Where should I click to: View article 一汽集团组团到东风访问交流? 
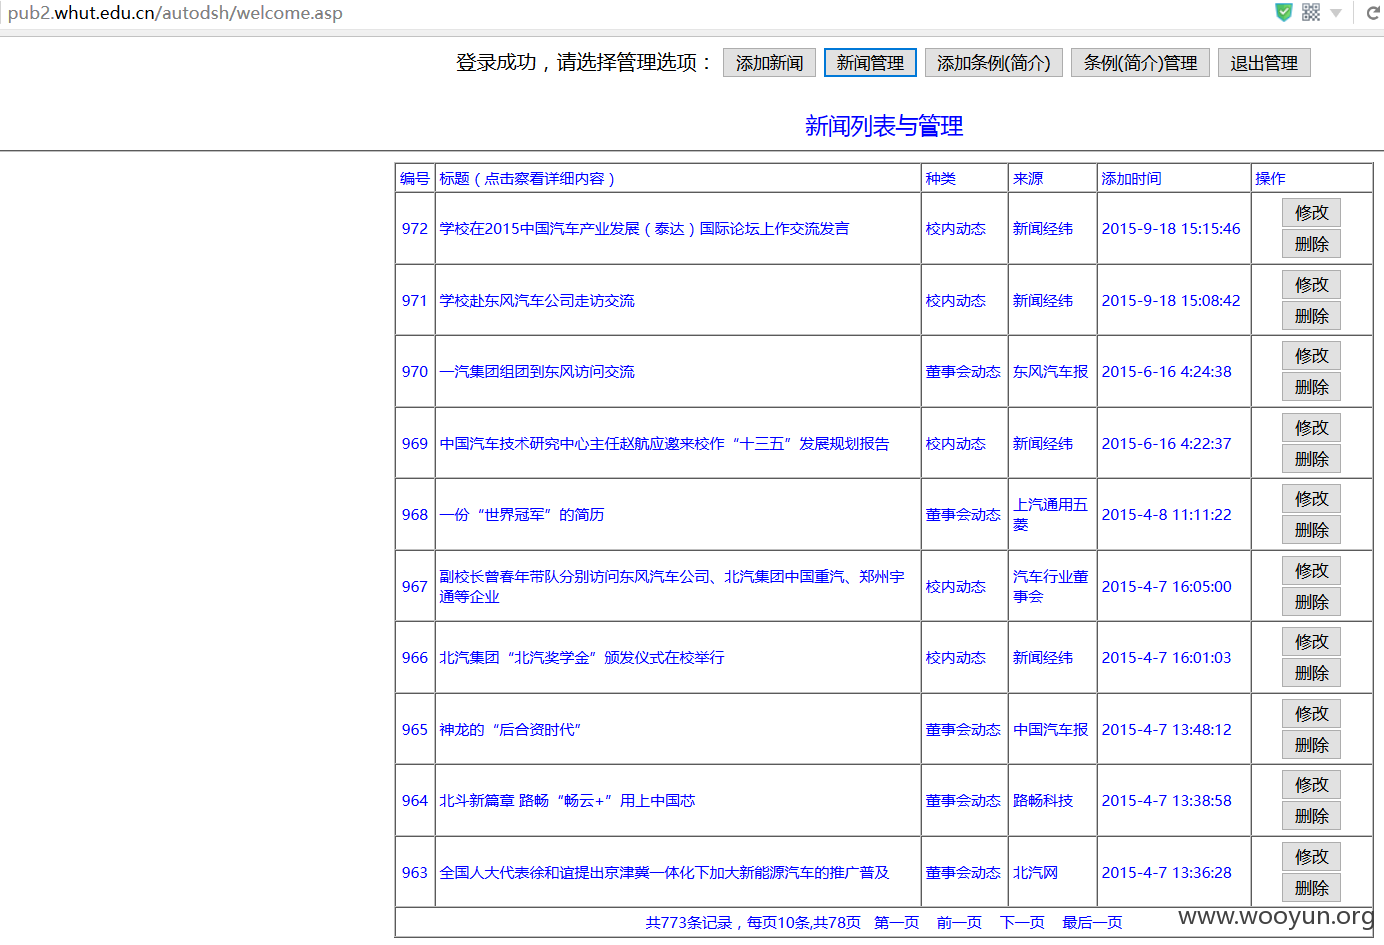tap(537, 372)
